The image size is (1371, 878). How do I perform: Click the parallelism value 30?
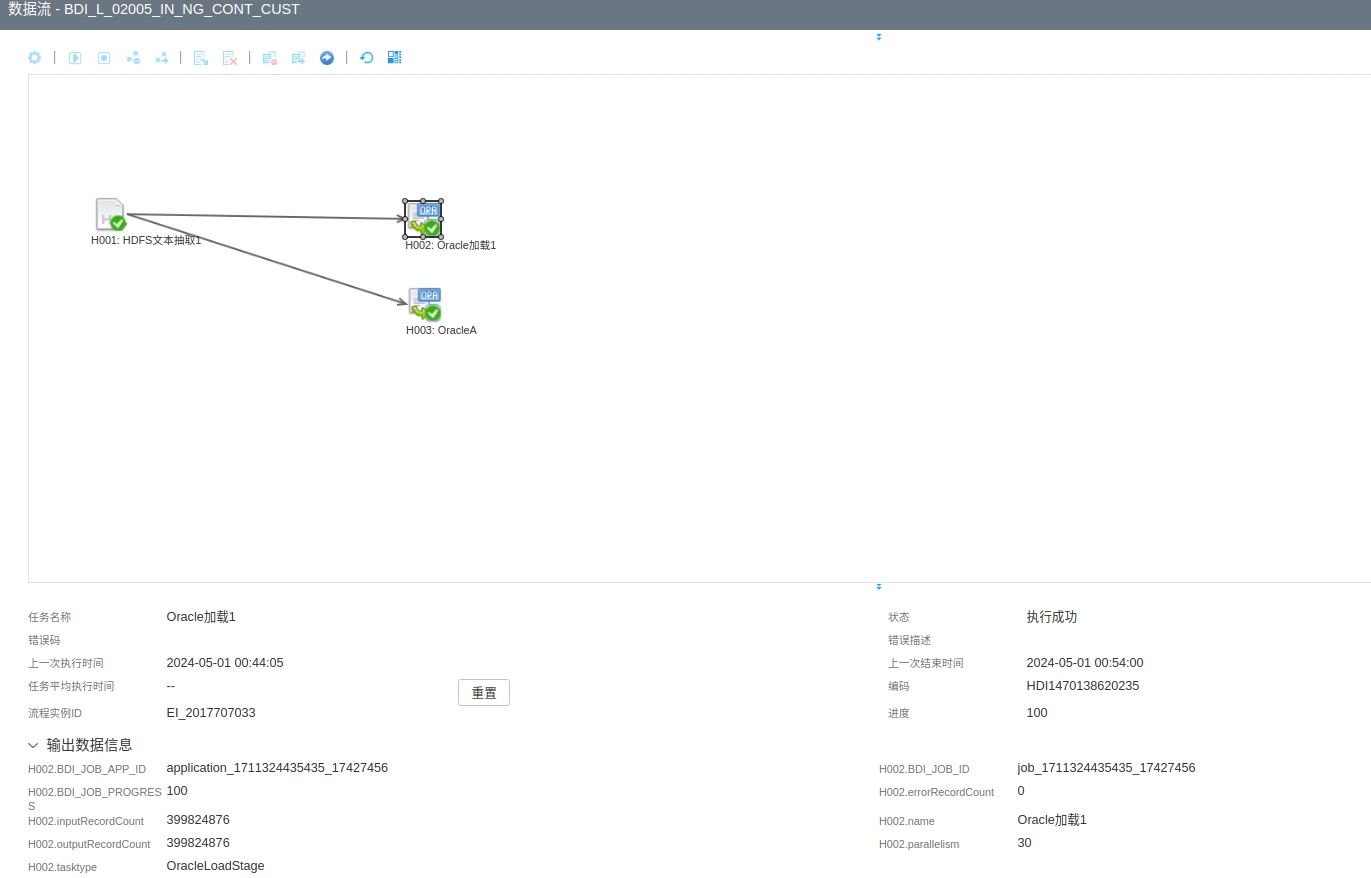[1024, 843]
